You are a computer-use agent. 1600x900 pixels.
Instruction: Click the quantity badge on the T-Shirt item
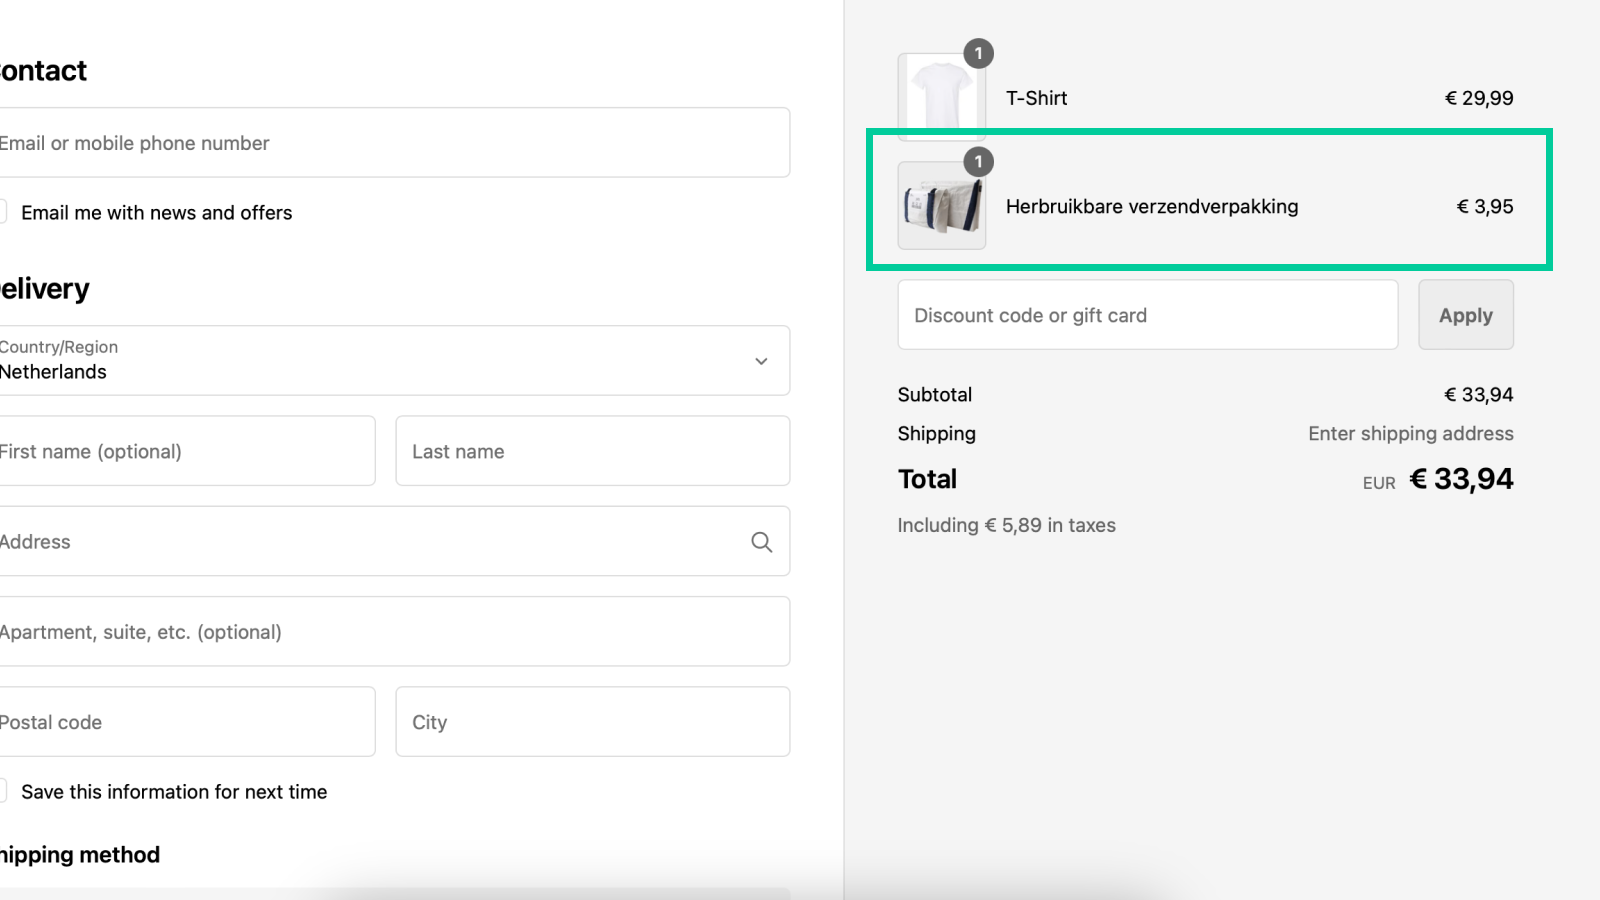tap(978, 55)
